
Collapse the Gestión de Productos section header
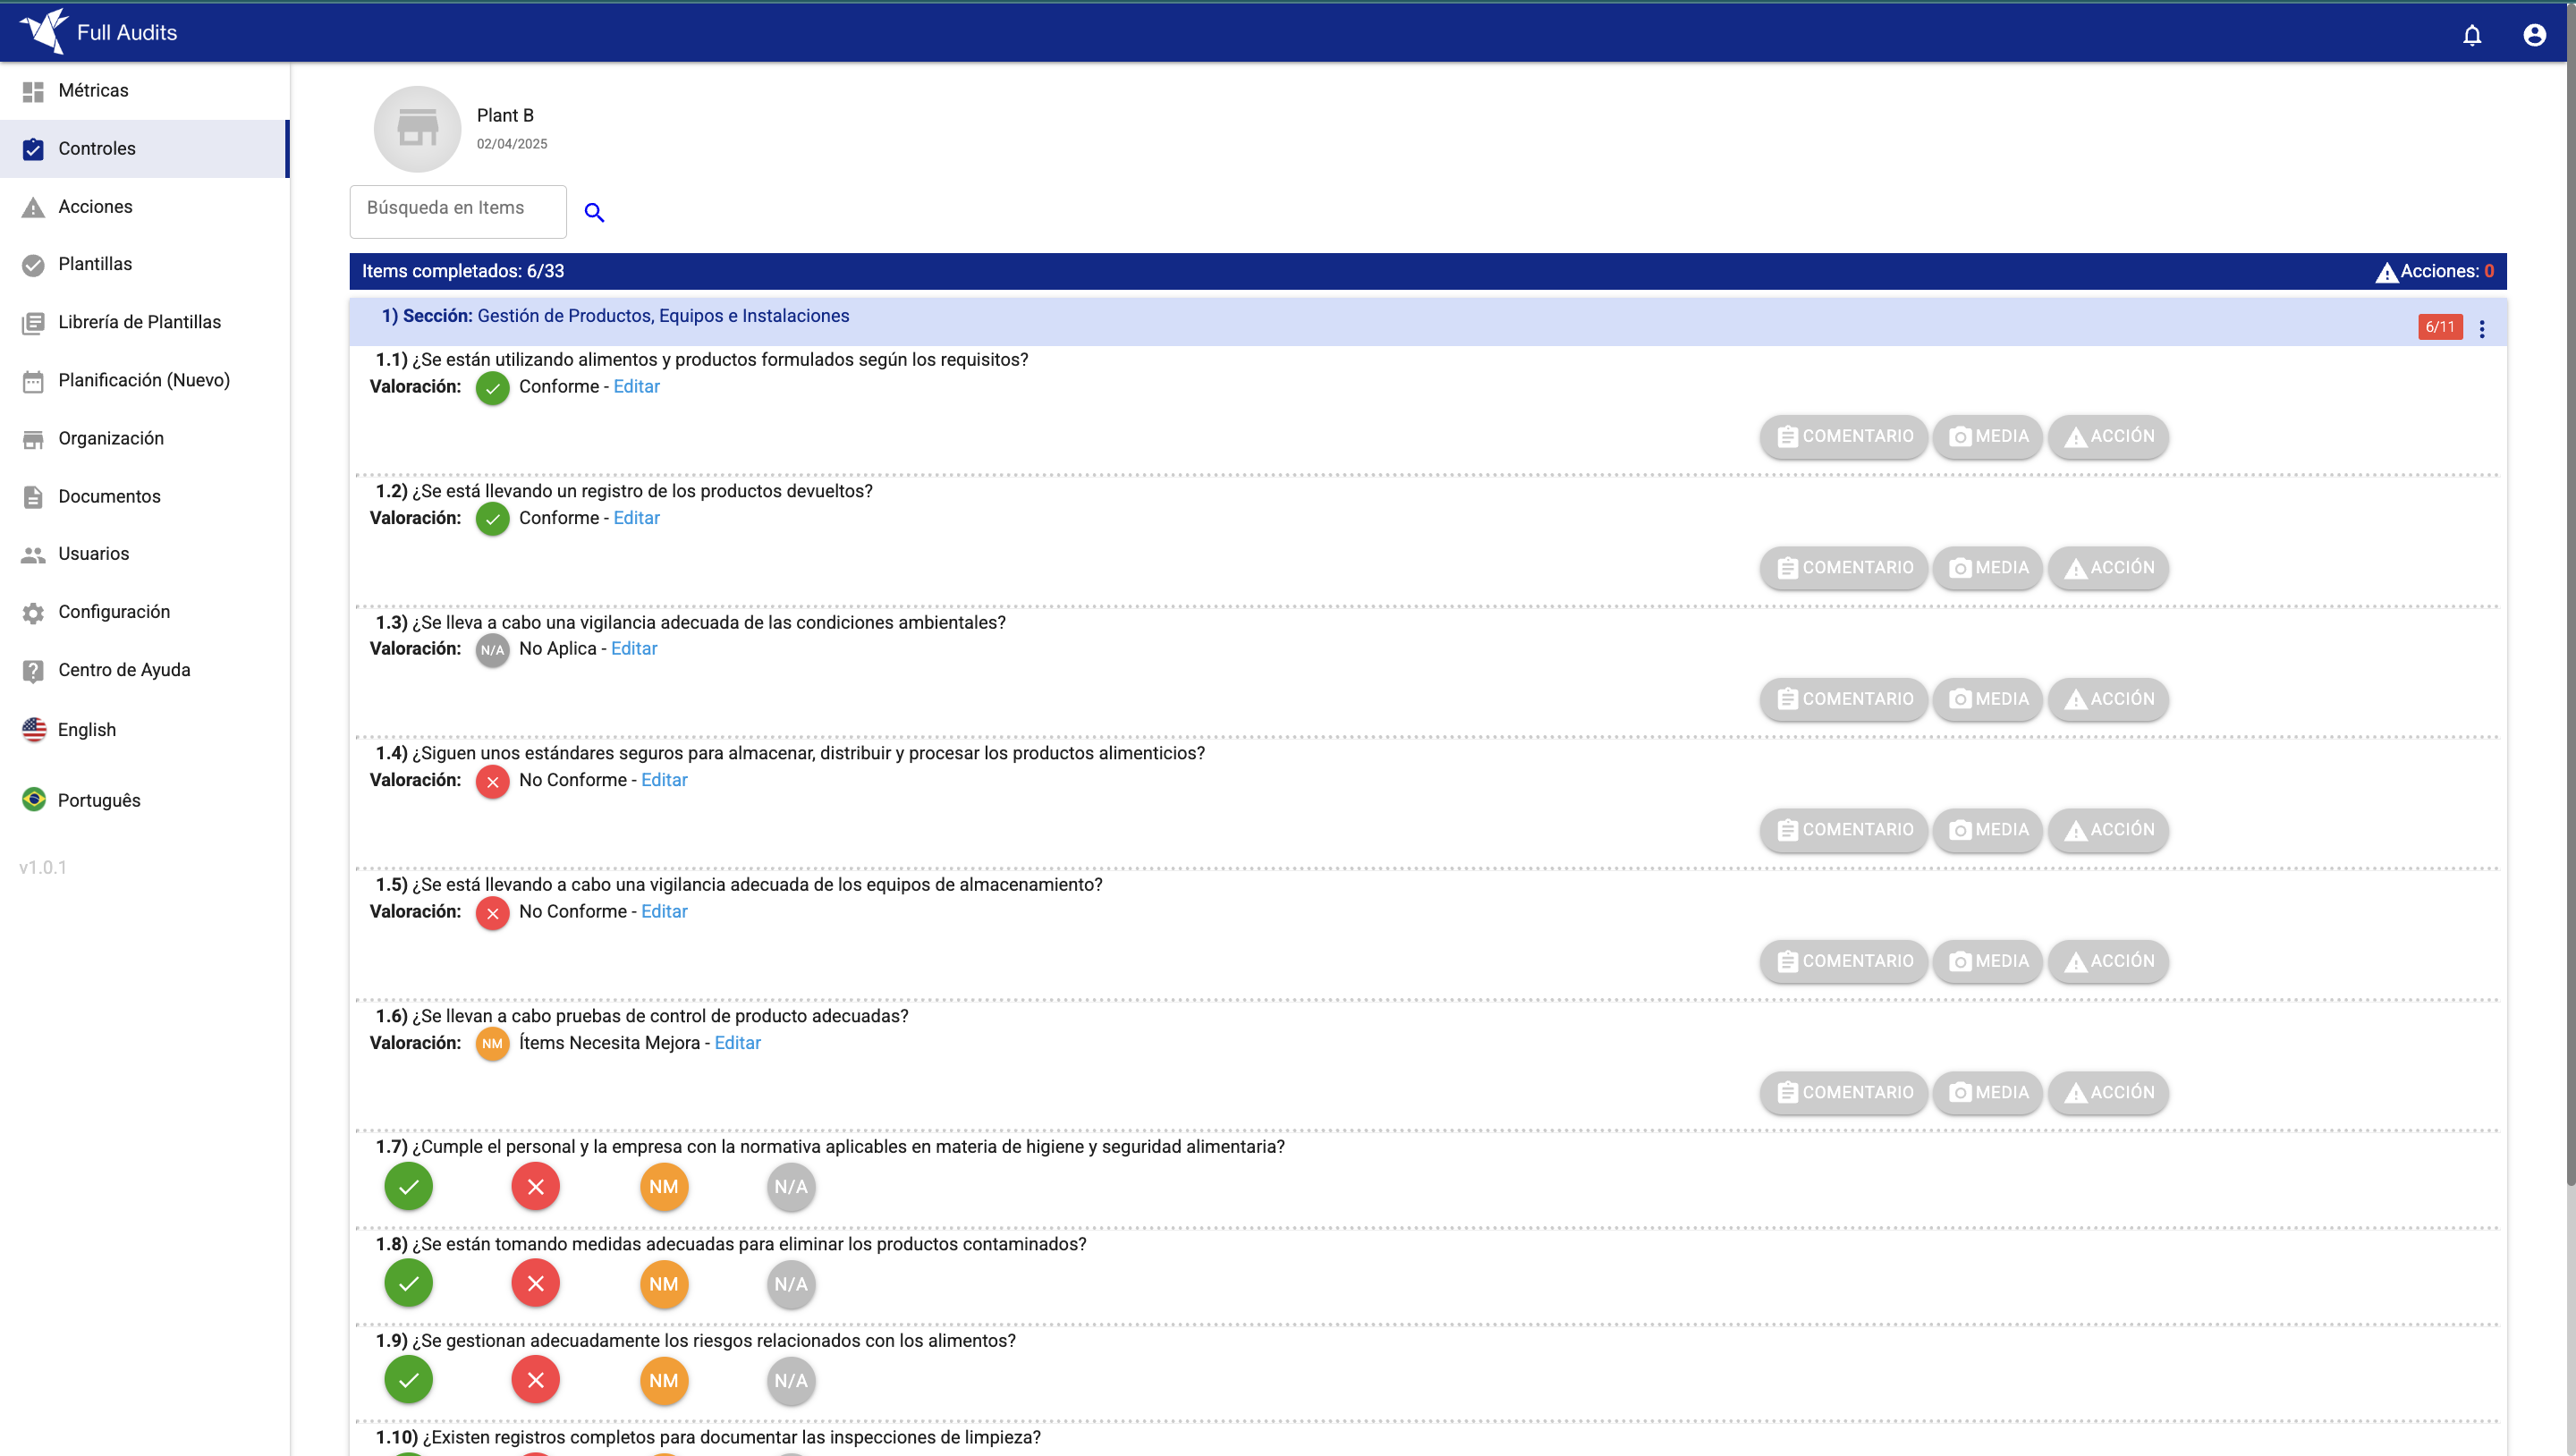(1428, 322)
